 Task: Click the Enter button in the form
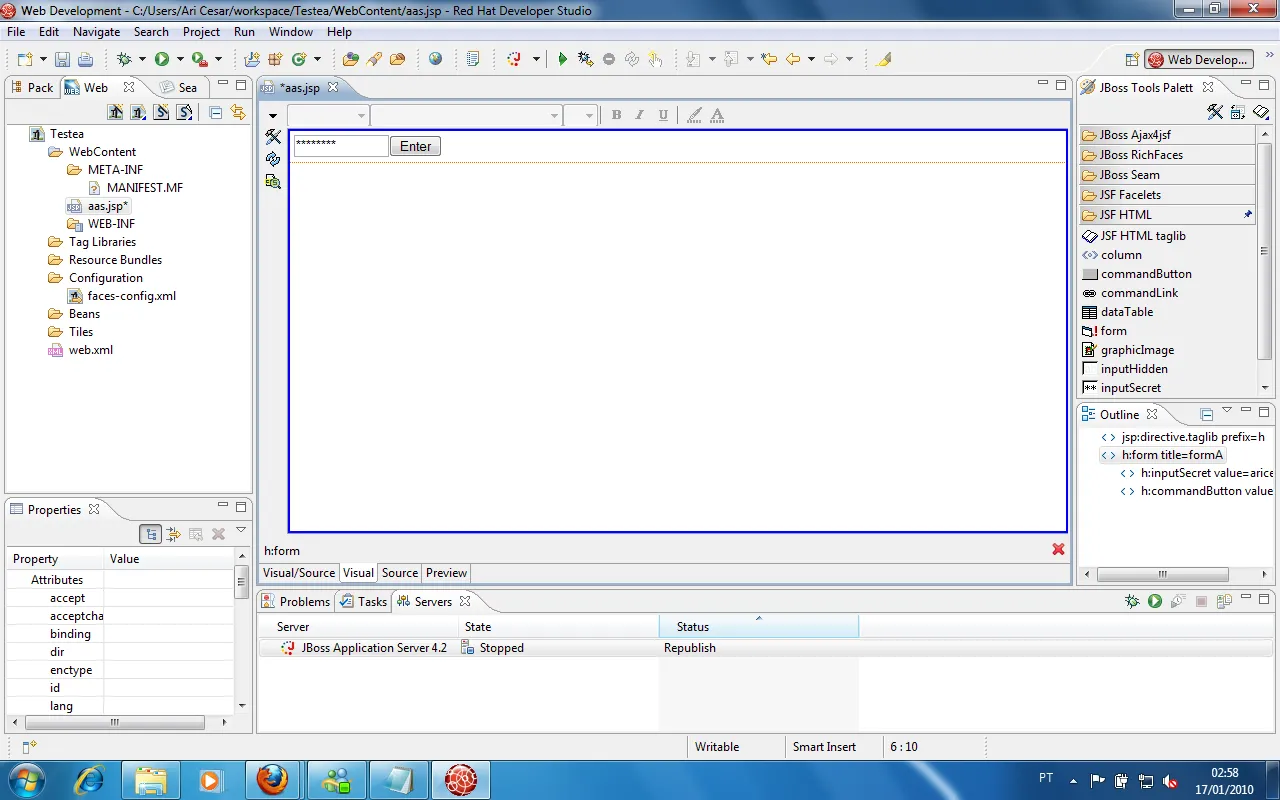[x=415, y=146]
